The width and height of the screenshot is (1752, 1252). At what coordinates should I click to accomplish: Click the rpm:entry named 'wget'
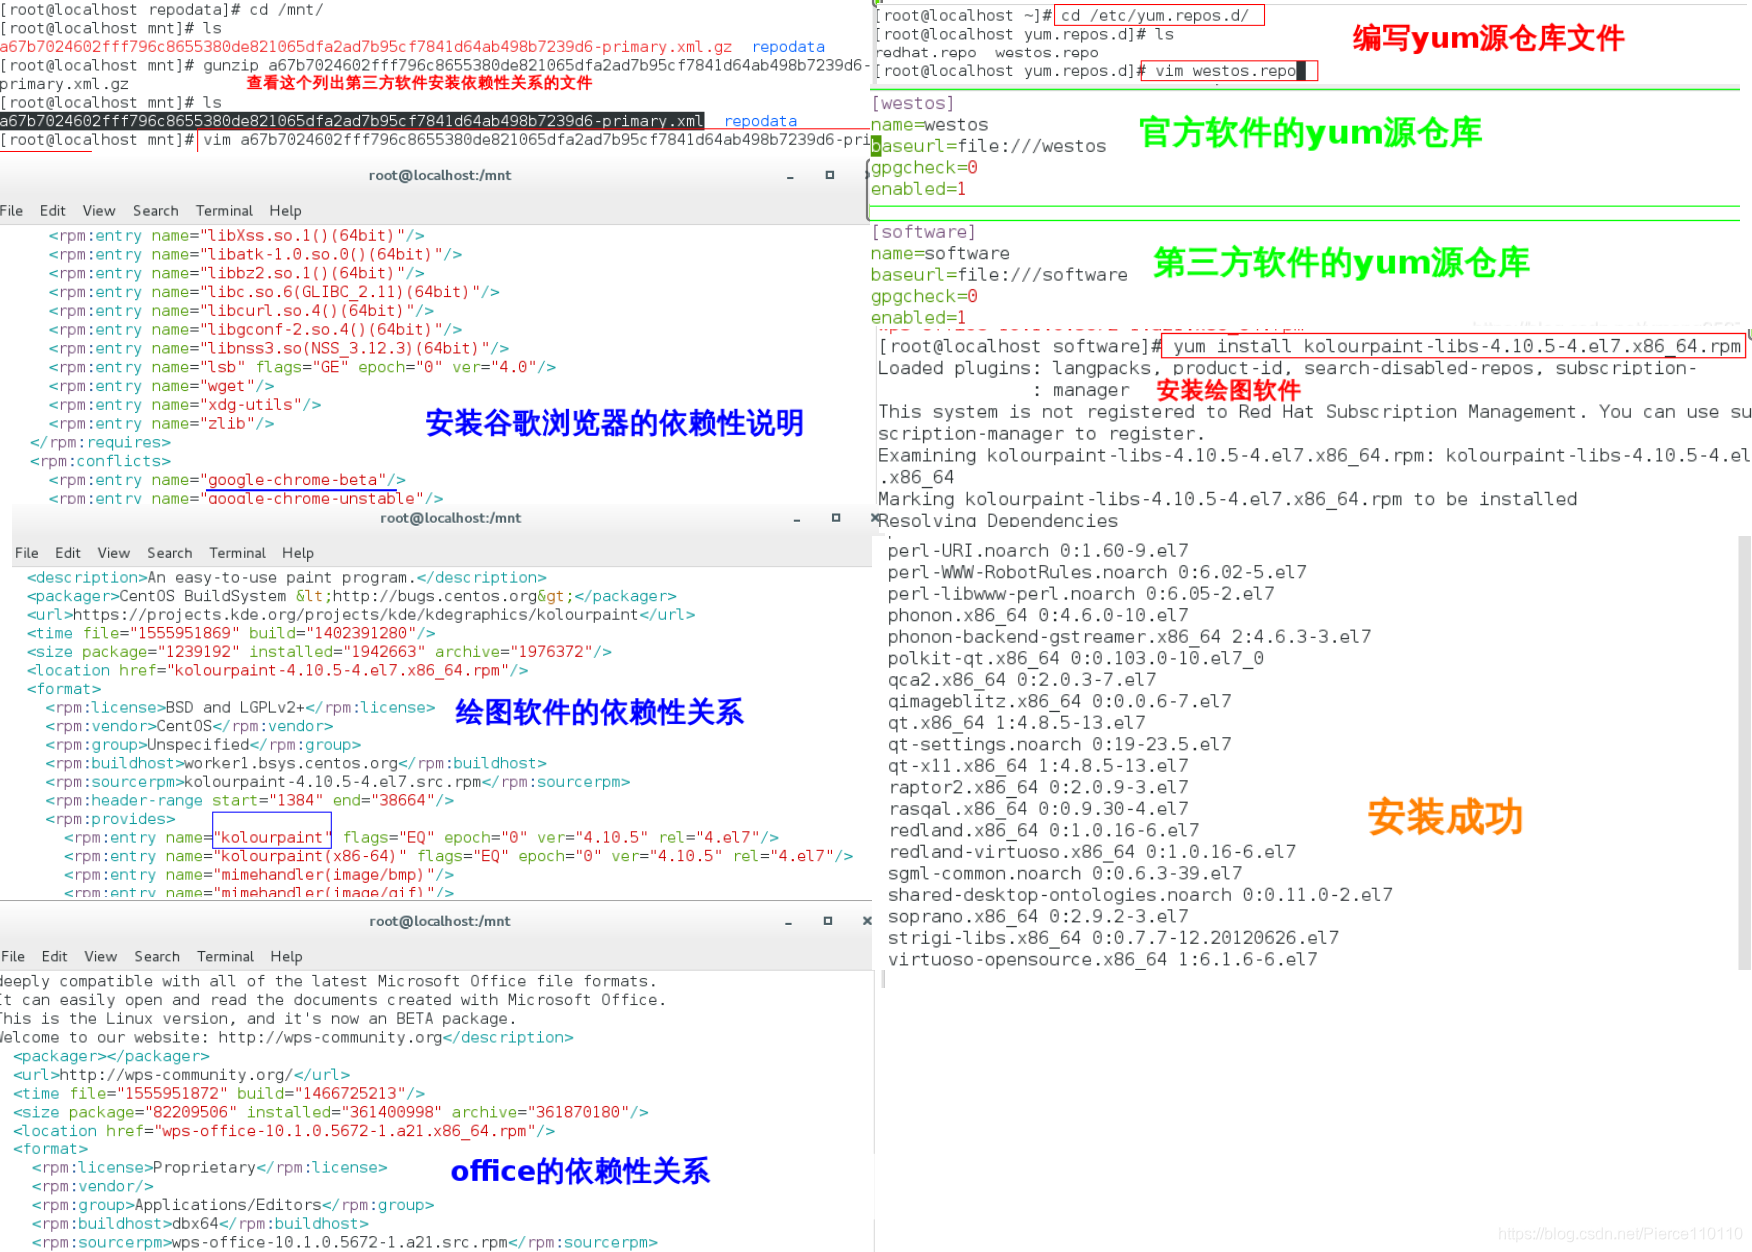tap(161, 386)
